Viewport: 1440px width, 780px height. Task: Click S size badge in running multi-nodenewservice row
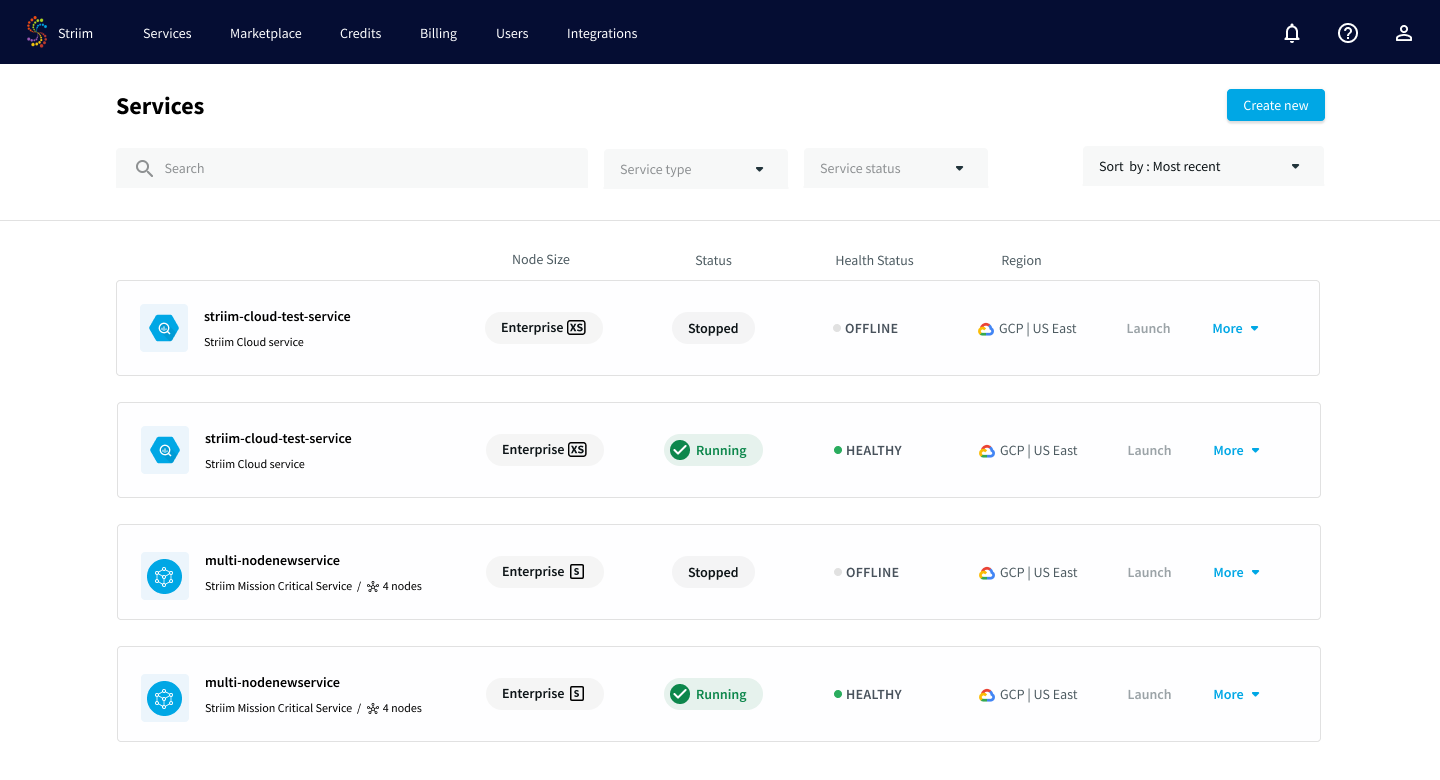pos(577,693)
